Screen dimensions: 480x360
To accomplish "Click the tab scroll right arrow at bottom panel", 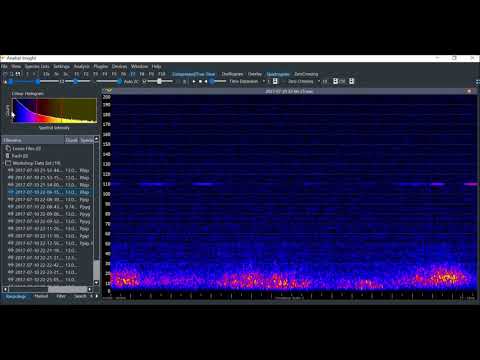I will [97, 296].
